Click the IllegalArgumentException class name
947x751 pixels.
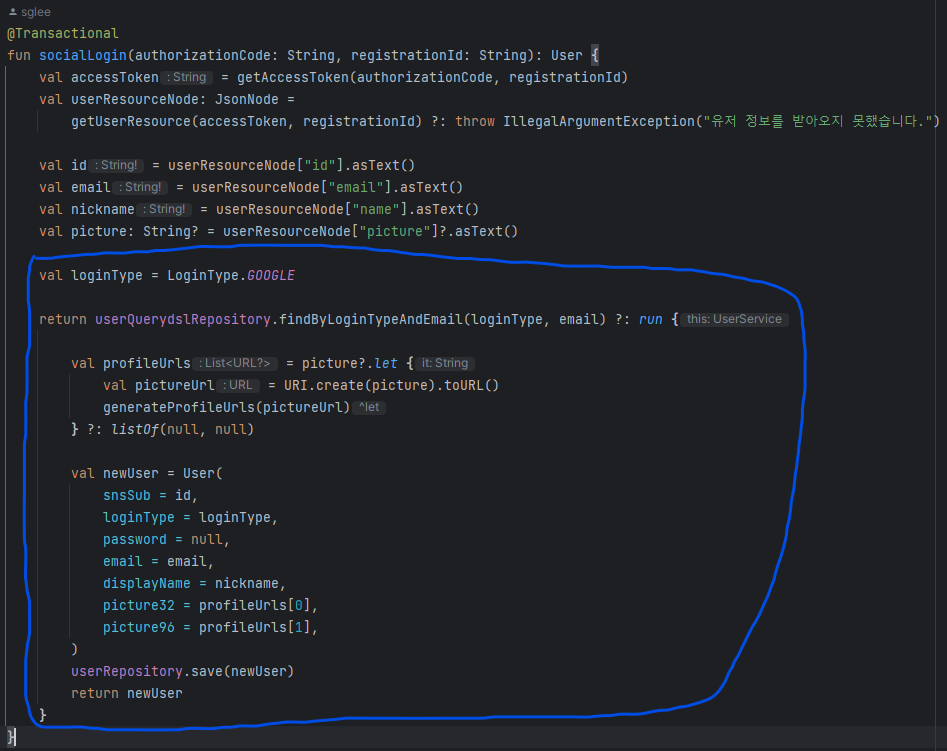pos(599,121)
